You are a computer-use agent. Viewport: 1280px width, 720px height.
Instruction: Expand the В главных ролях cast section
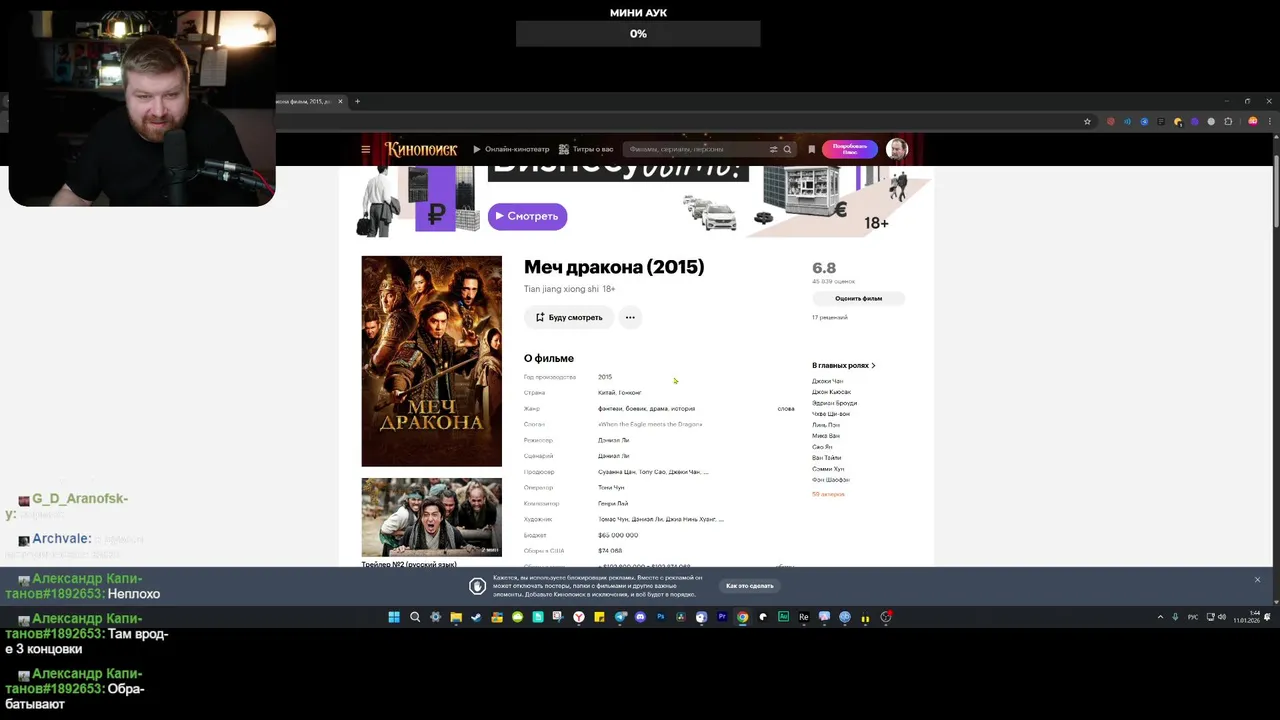tap(843, 365)
